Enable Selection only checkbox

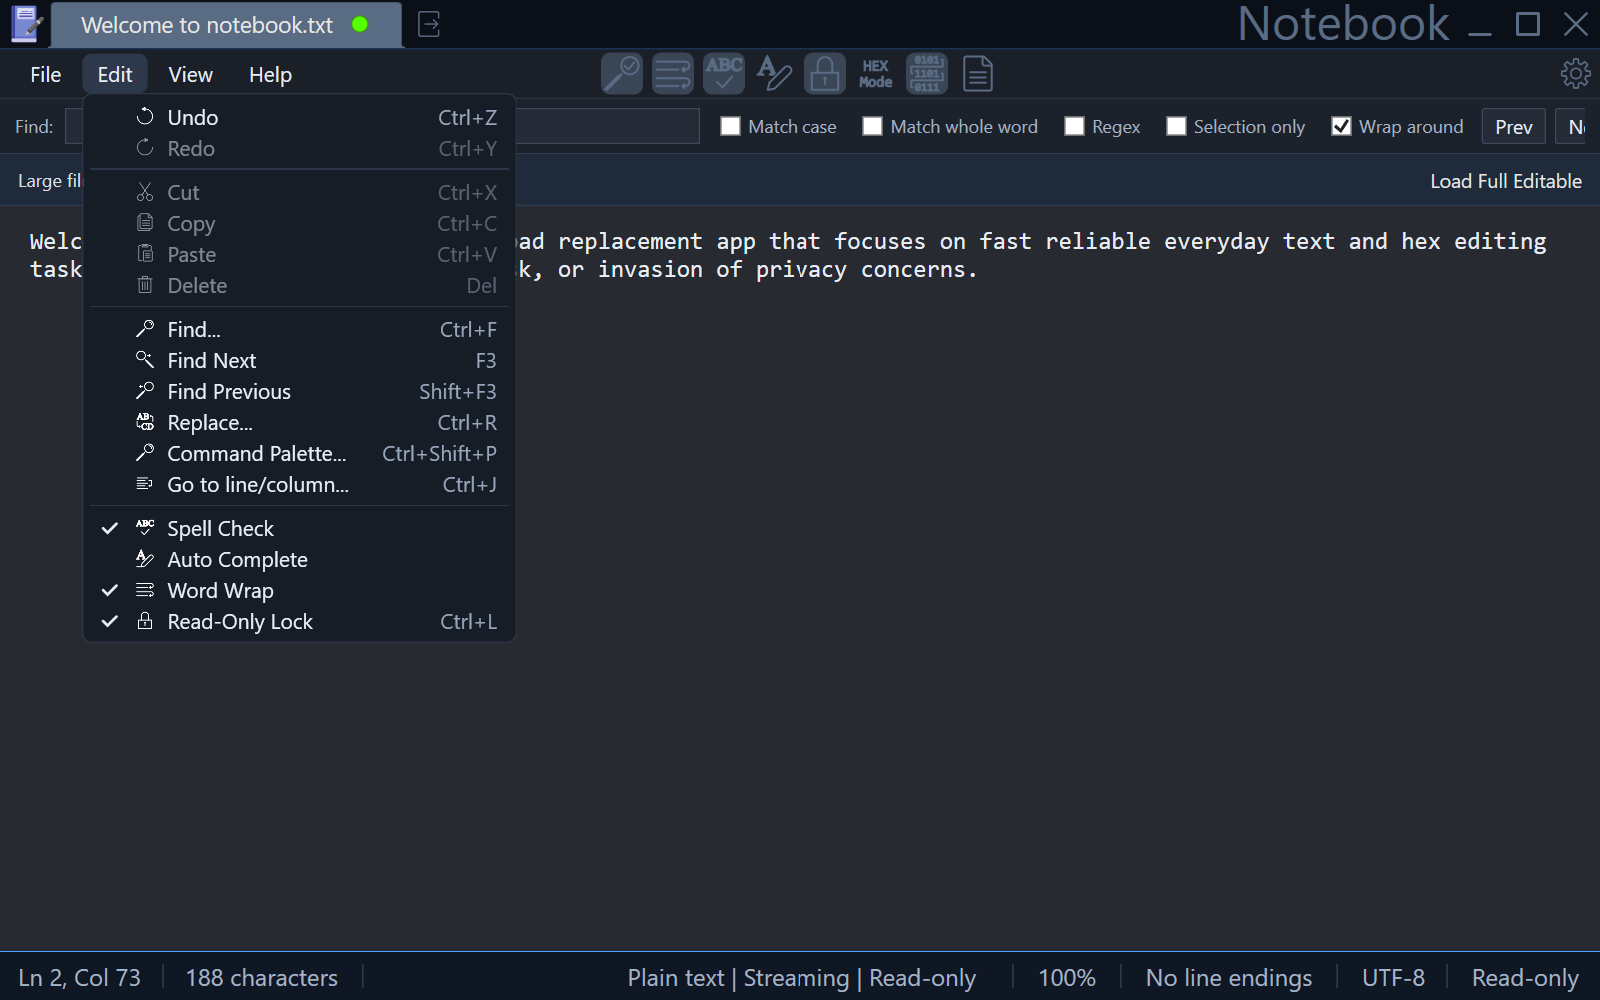tap(1177, 126)
